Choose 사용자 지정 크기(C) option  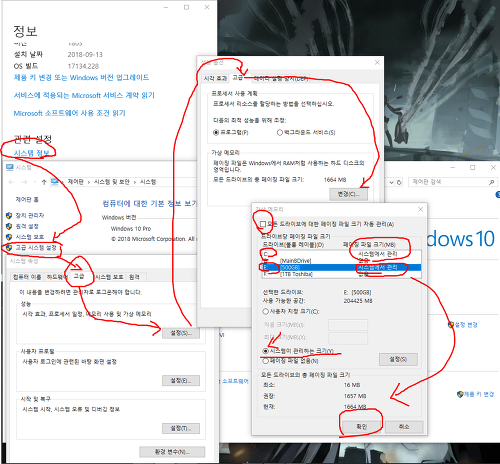pos(265,311)
